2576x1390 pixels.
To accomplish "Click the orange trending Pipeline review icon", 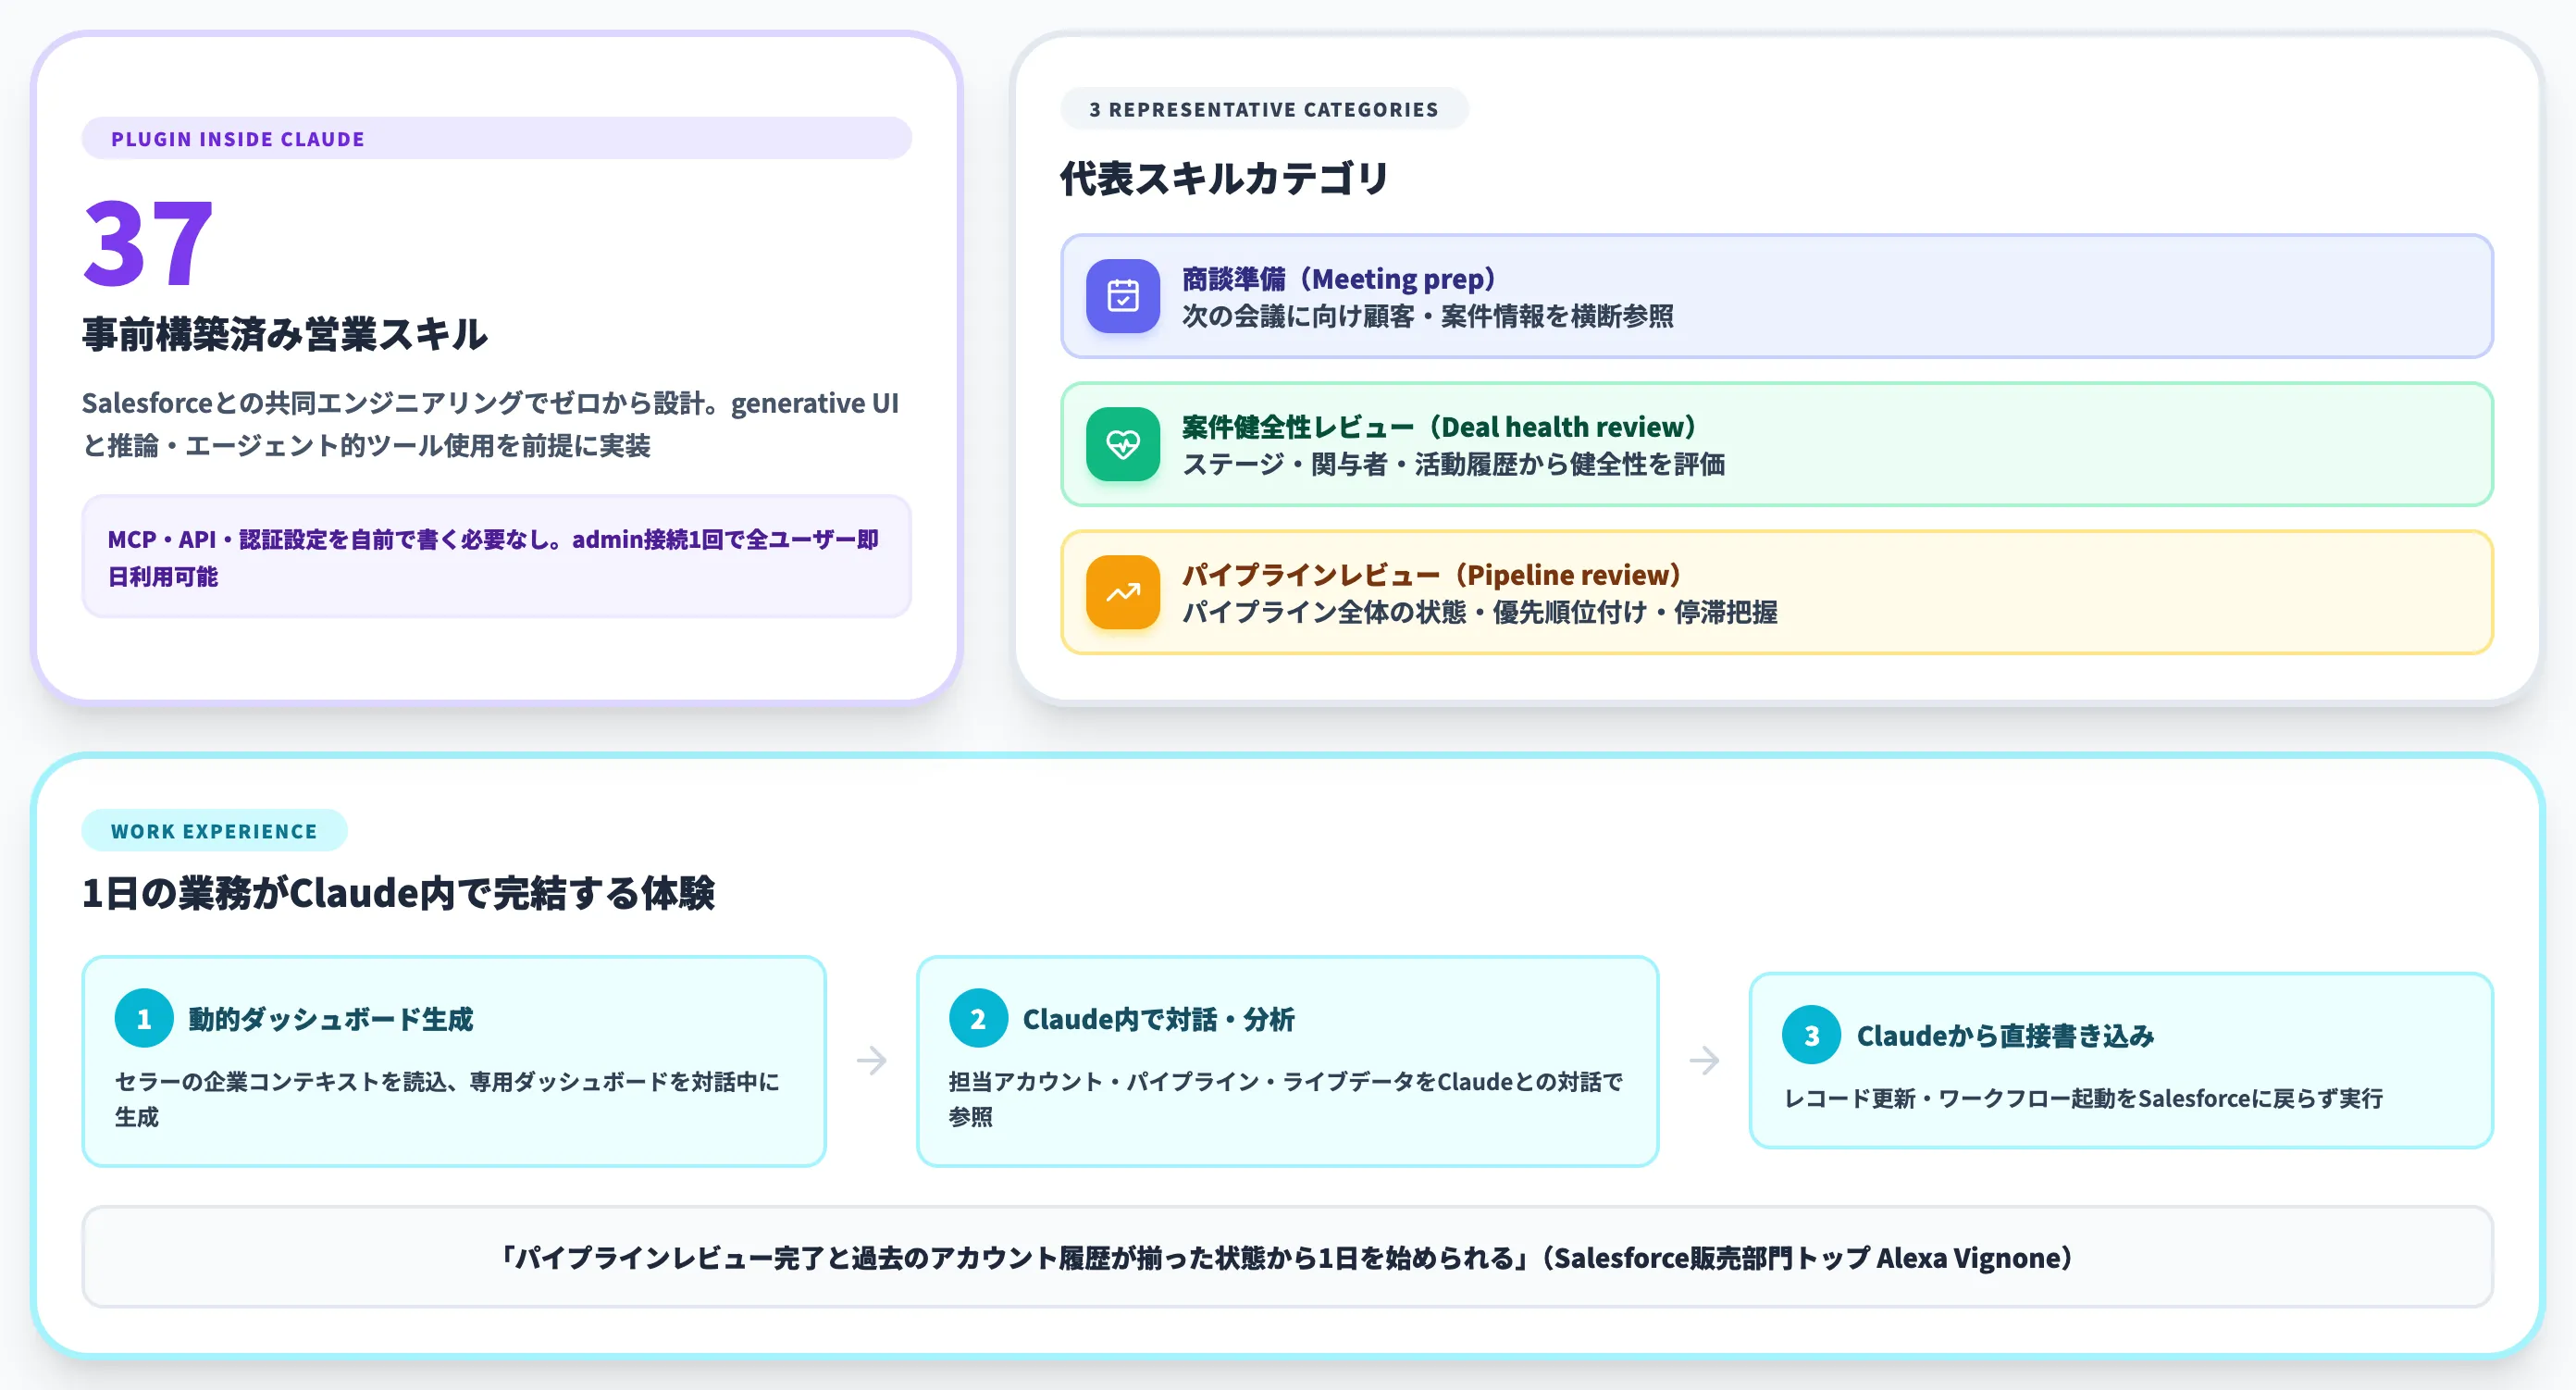I will (x=1123, y=592).
